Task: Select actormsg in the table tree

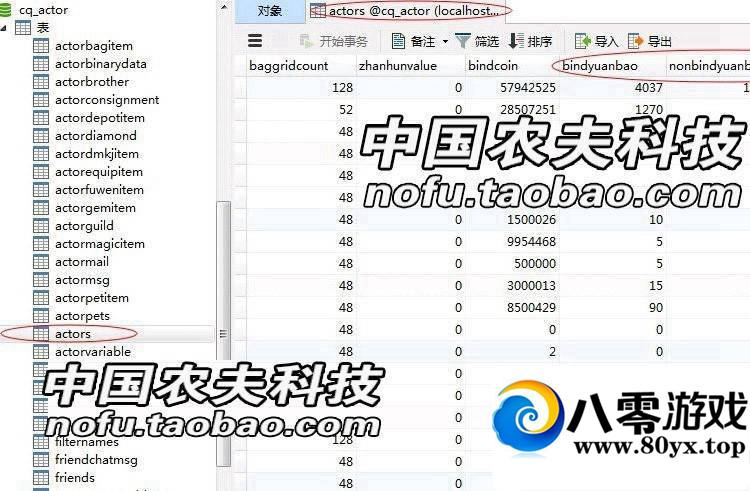Action: pyautogui.click(x=82, y=280)
